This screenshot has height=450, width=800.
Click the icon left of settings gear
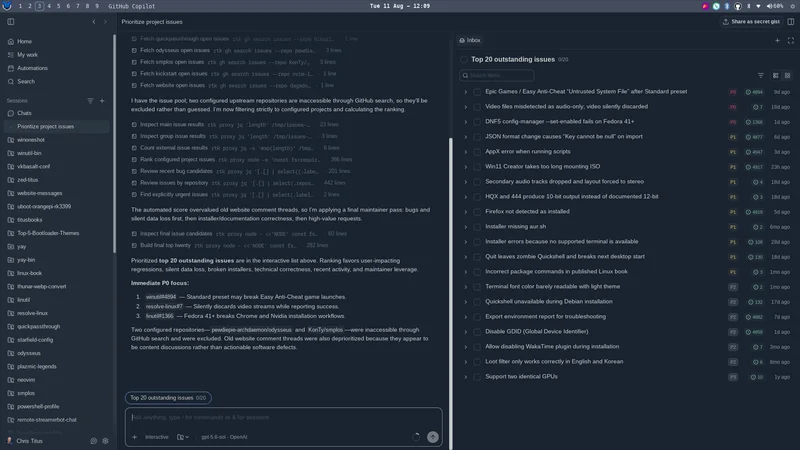point(93,441)
